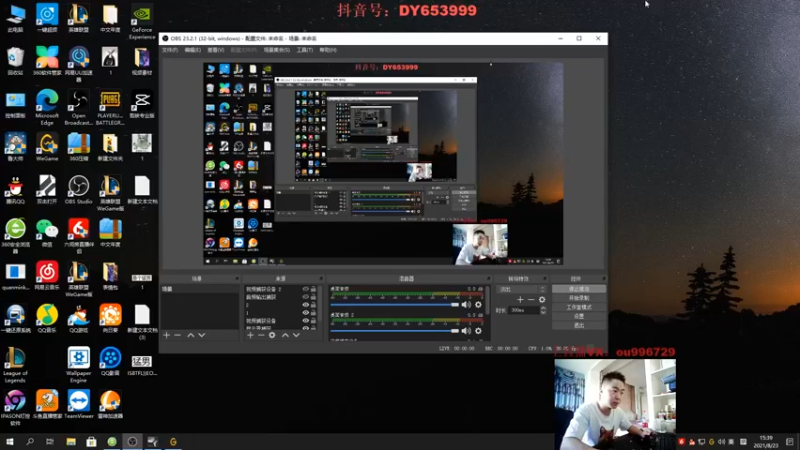Open the second mixer channel settings gear
800x450 pixels.
point(478,331)
